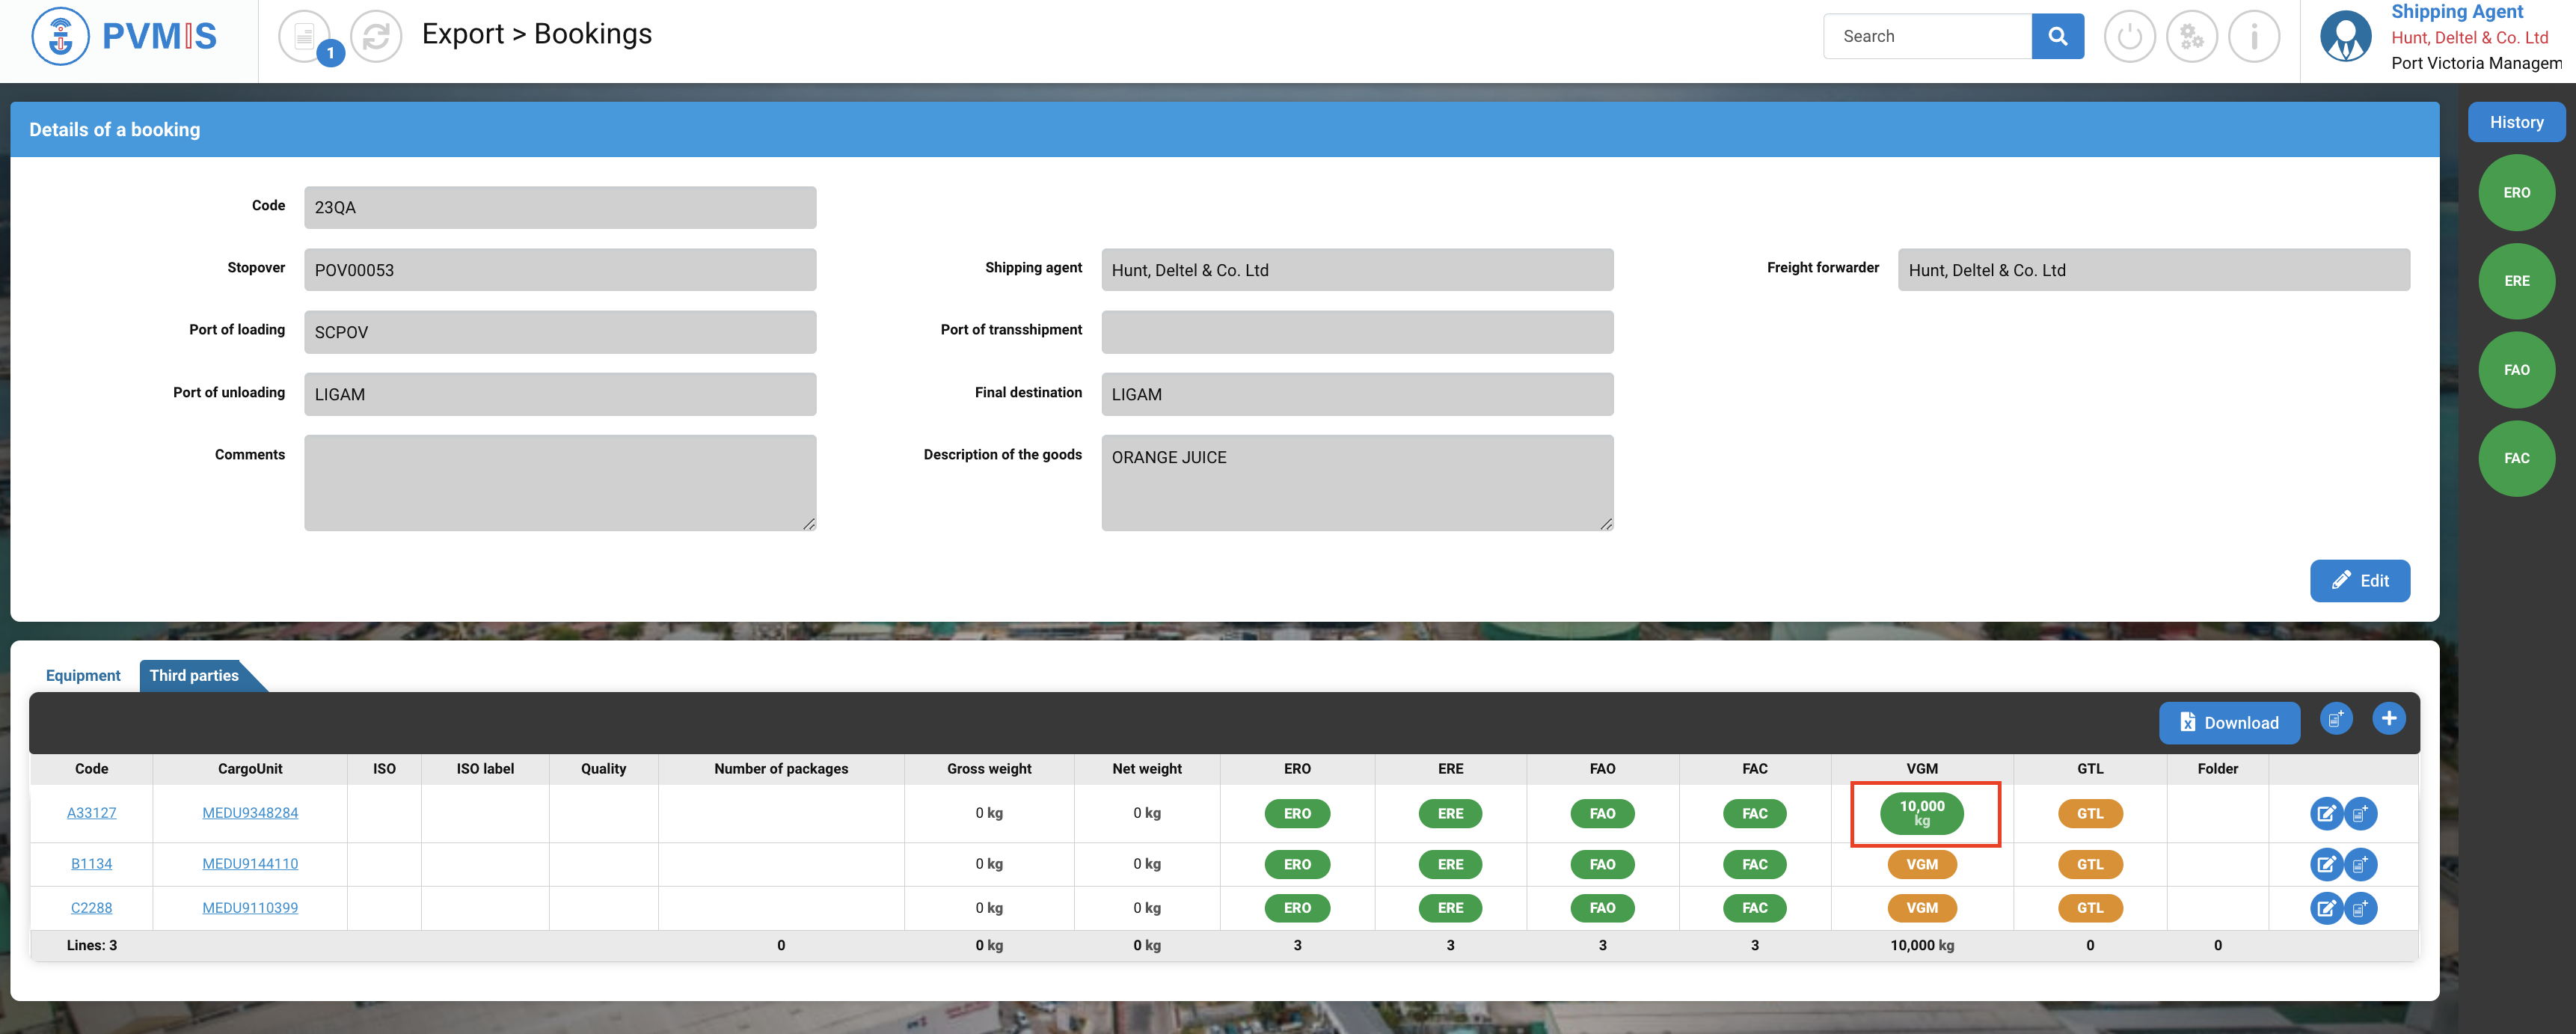Click the power logout icon

click(x=2129, y=37)
